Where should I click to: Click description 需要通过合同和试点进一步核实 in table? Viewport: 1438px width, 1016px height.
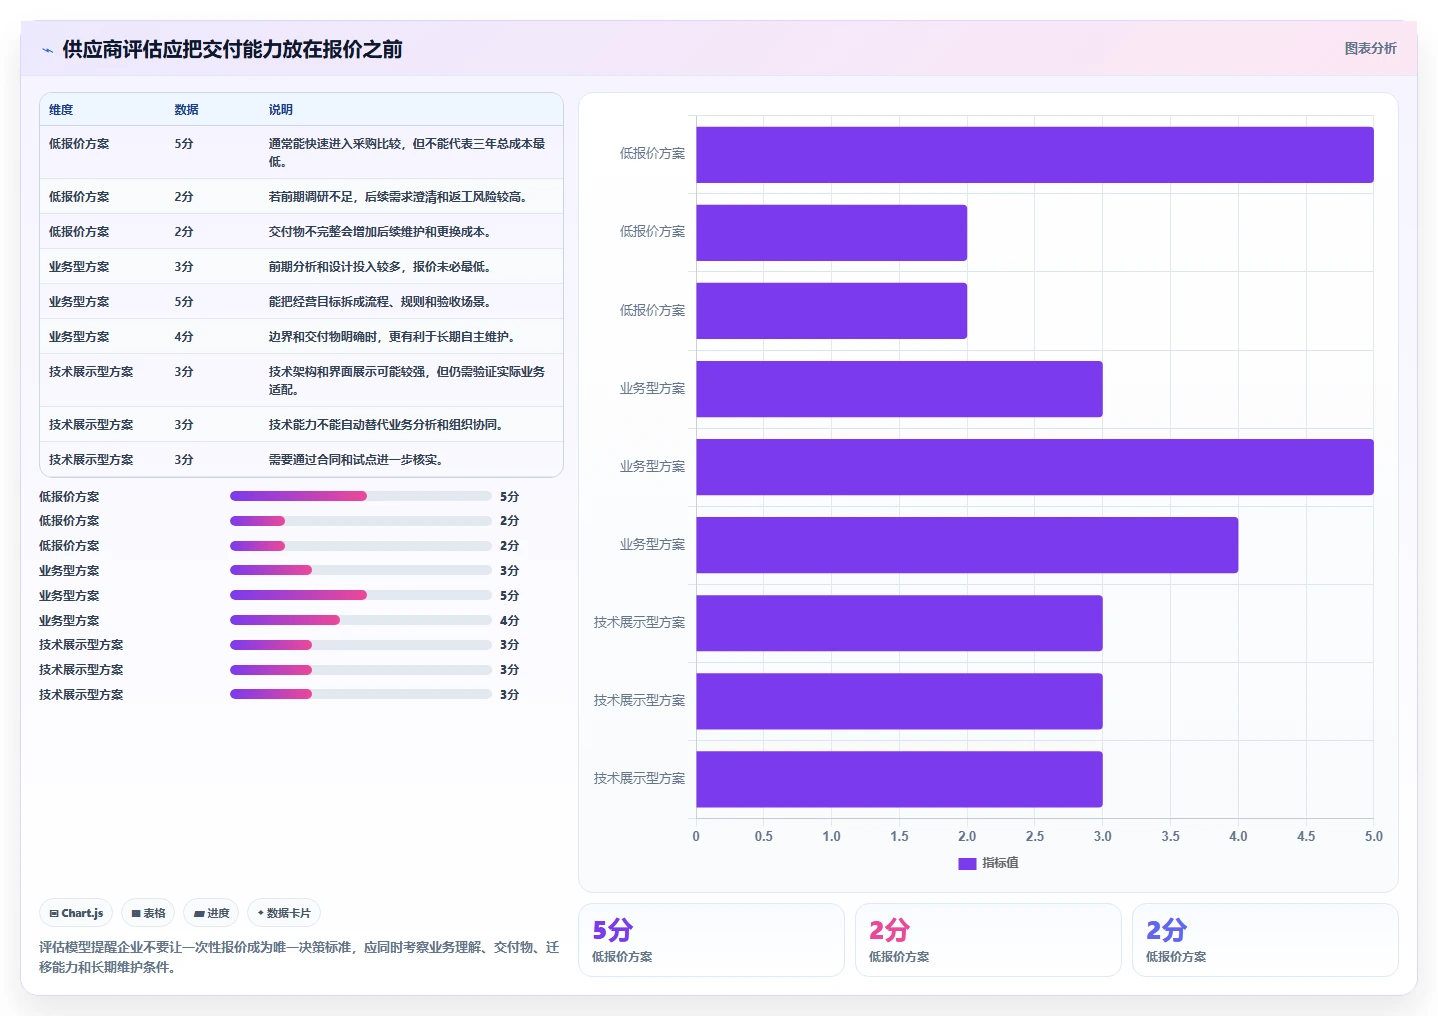pyautogui.click(x=355, y=460)
